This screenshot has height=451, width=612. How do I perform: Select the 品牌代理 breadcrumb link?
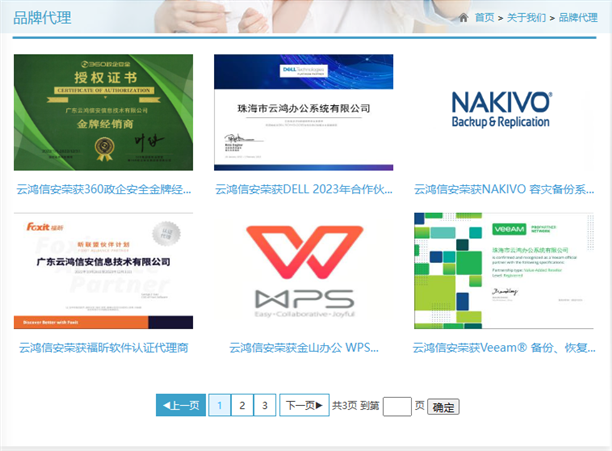coord(578,18)
